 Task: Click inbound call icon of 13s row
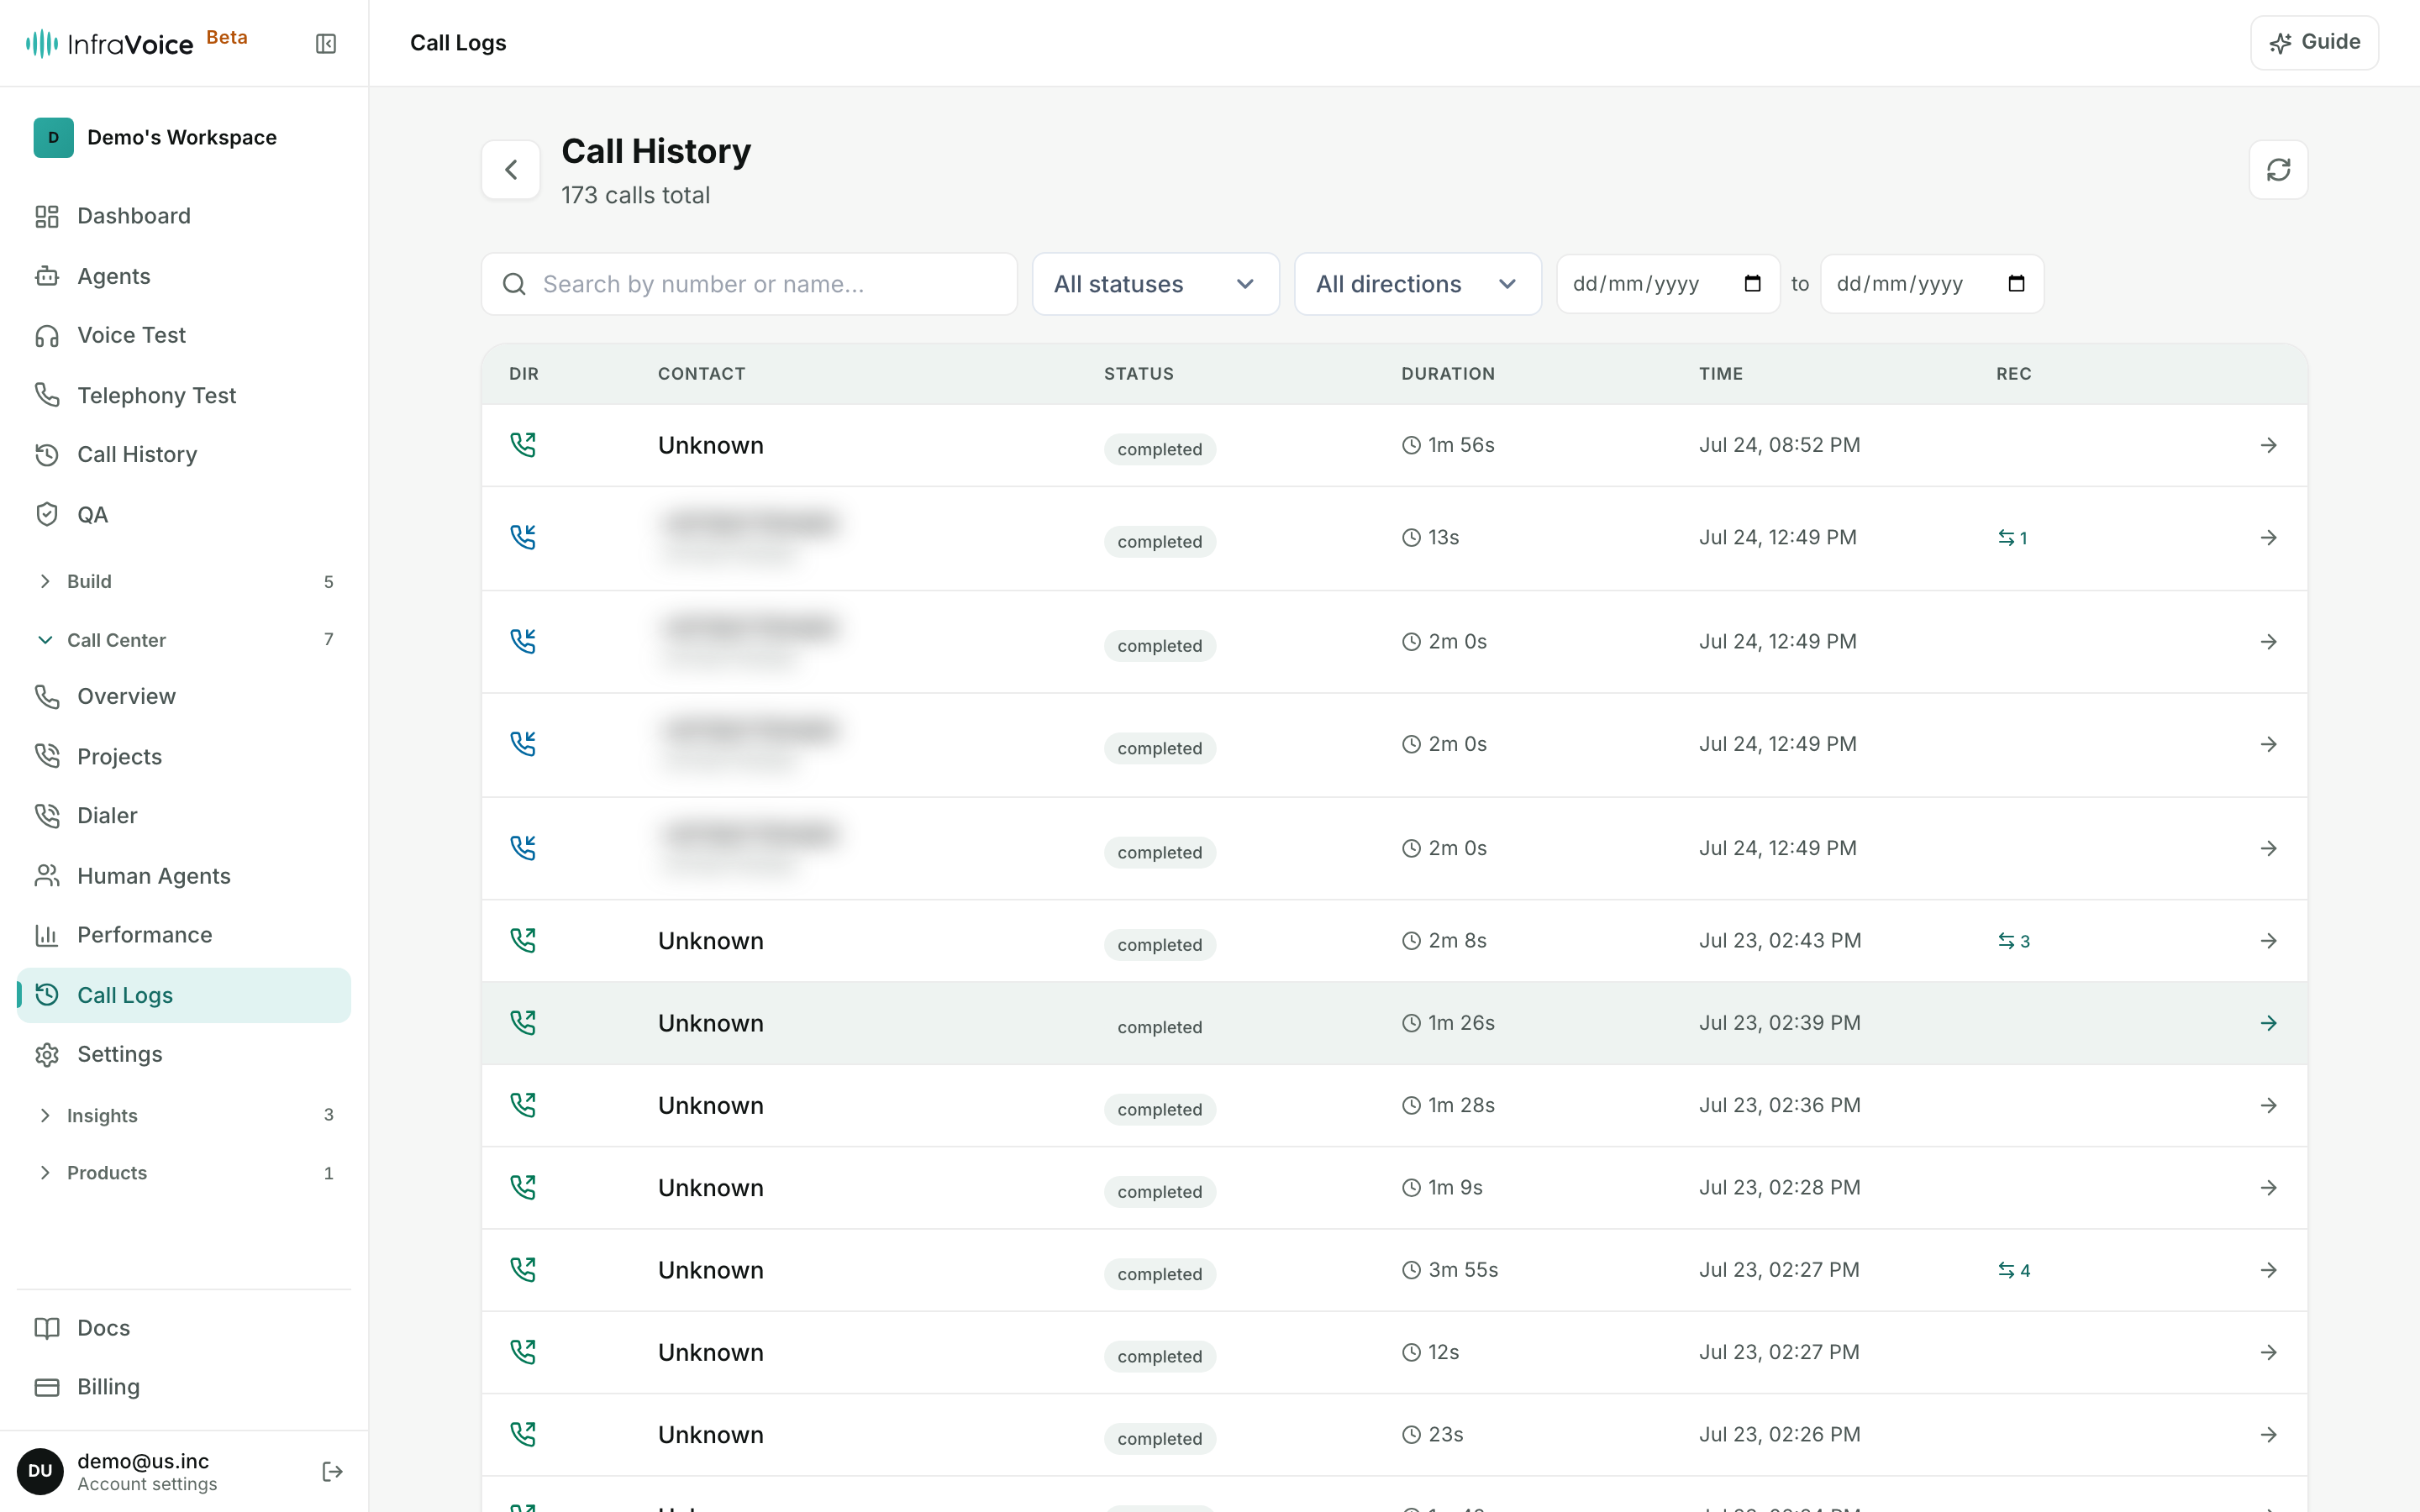[x=523, y=538]
